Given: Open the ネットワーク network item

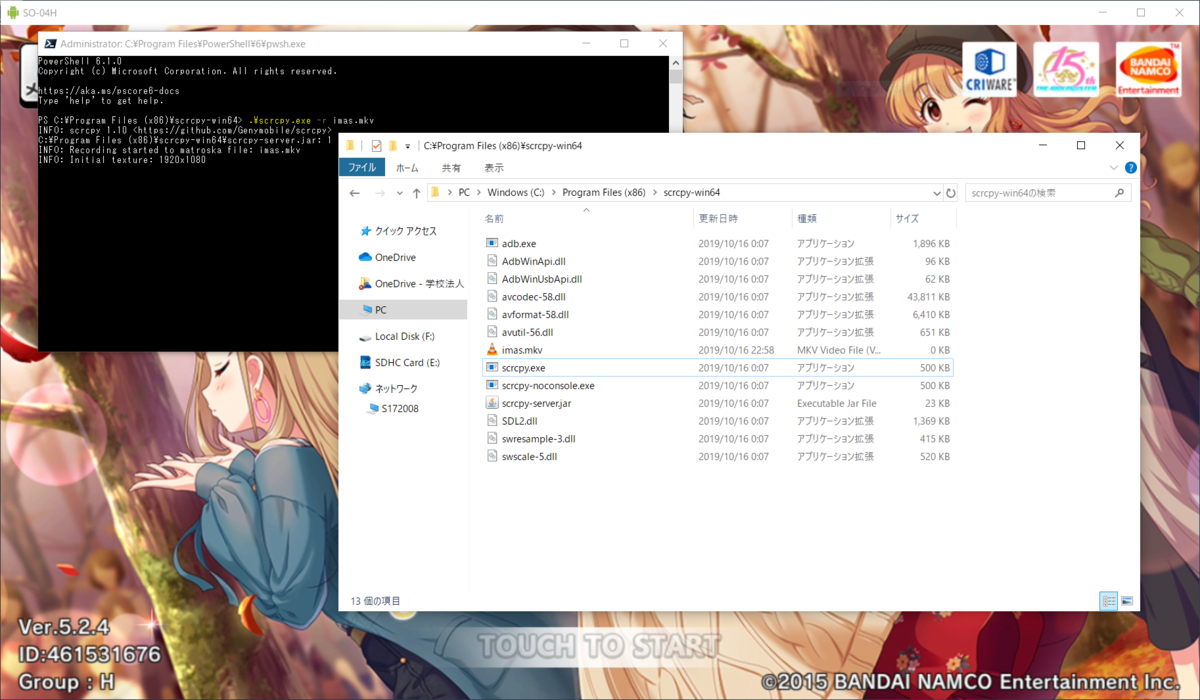Looking at the screenshot, I should pyautogui.click(x=388, y=388).
